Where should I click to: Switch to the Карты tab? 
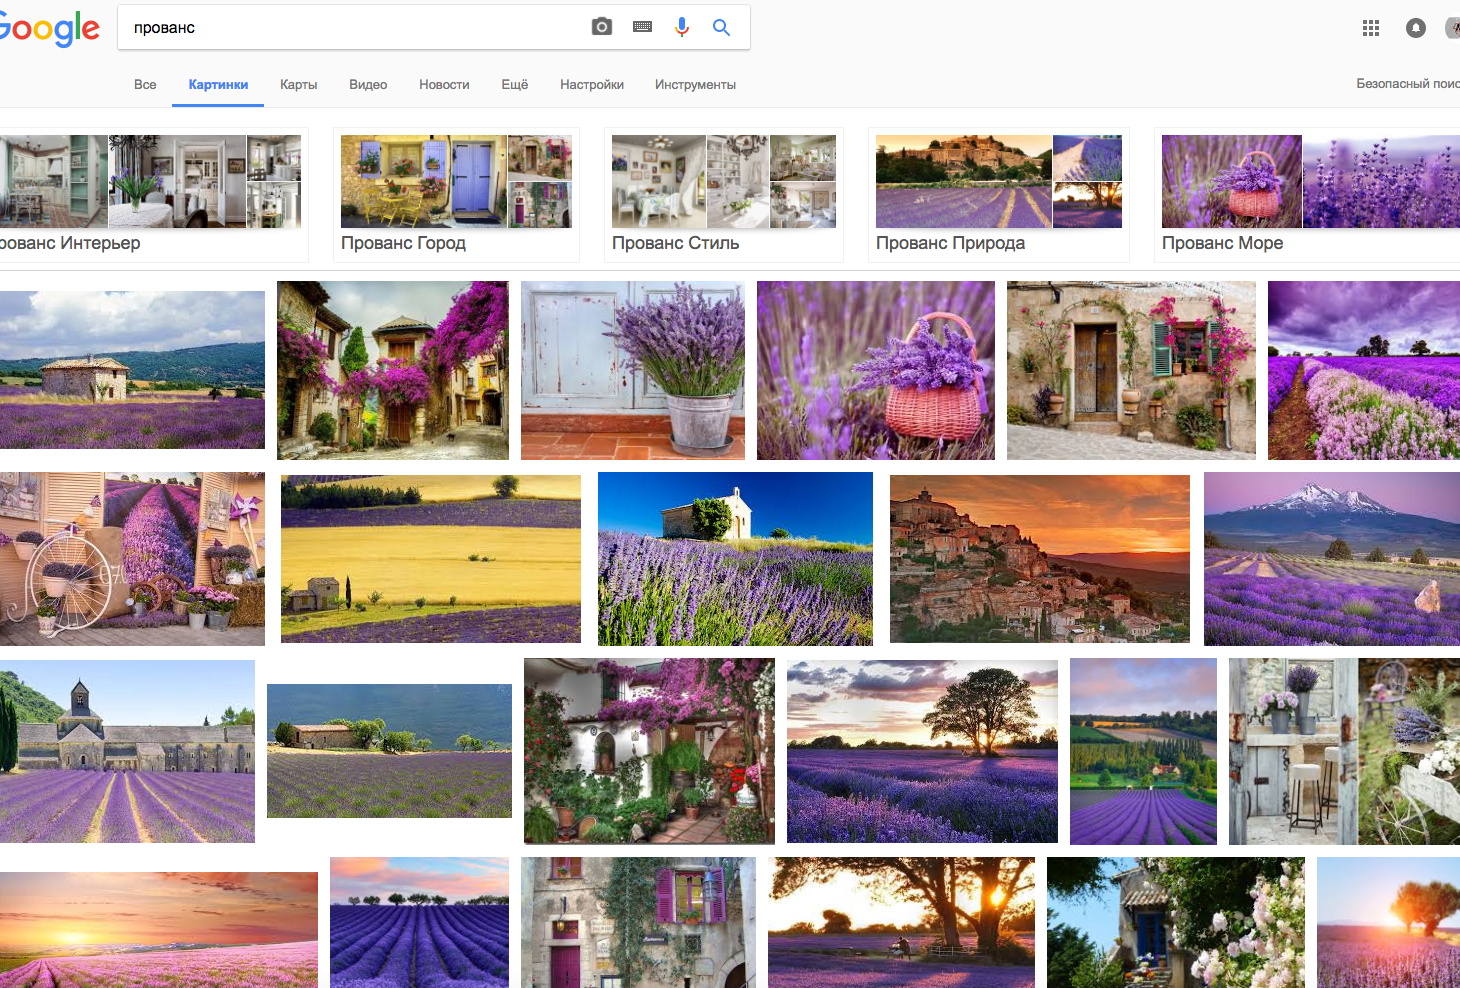click(x=298, y=85)
